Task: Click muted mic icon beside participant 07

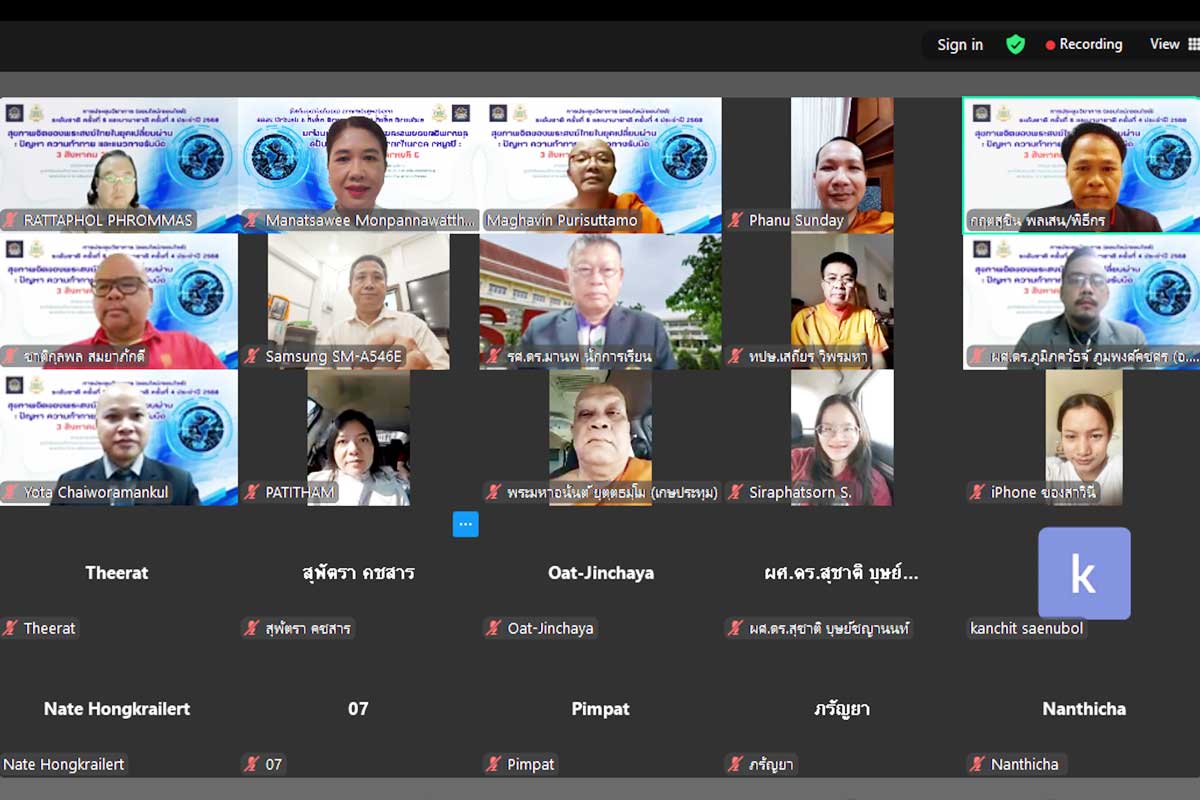Action: pos(253,764)
